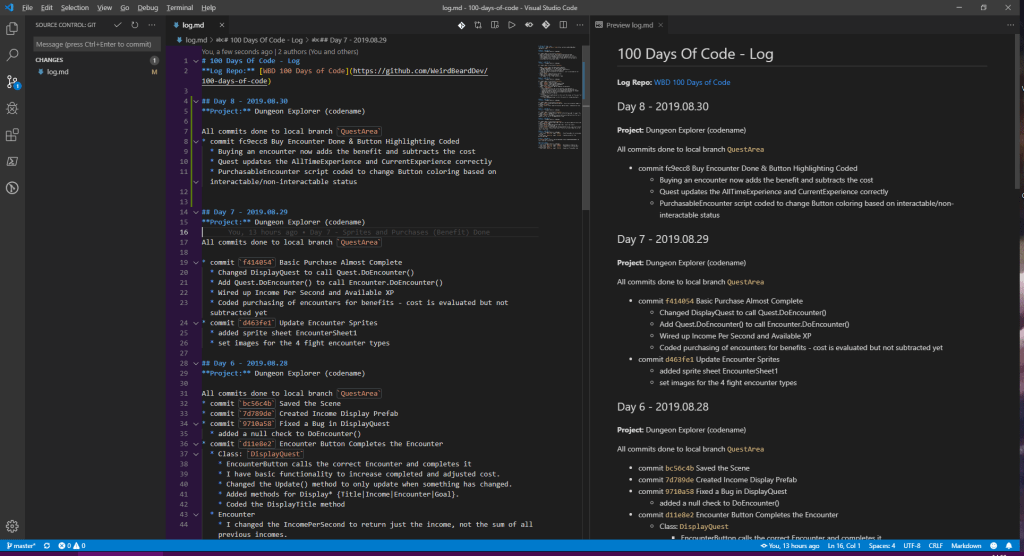The image size is (1024, 556).
Task: Open the Go menu
Action: (125, 8)
